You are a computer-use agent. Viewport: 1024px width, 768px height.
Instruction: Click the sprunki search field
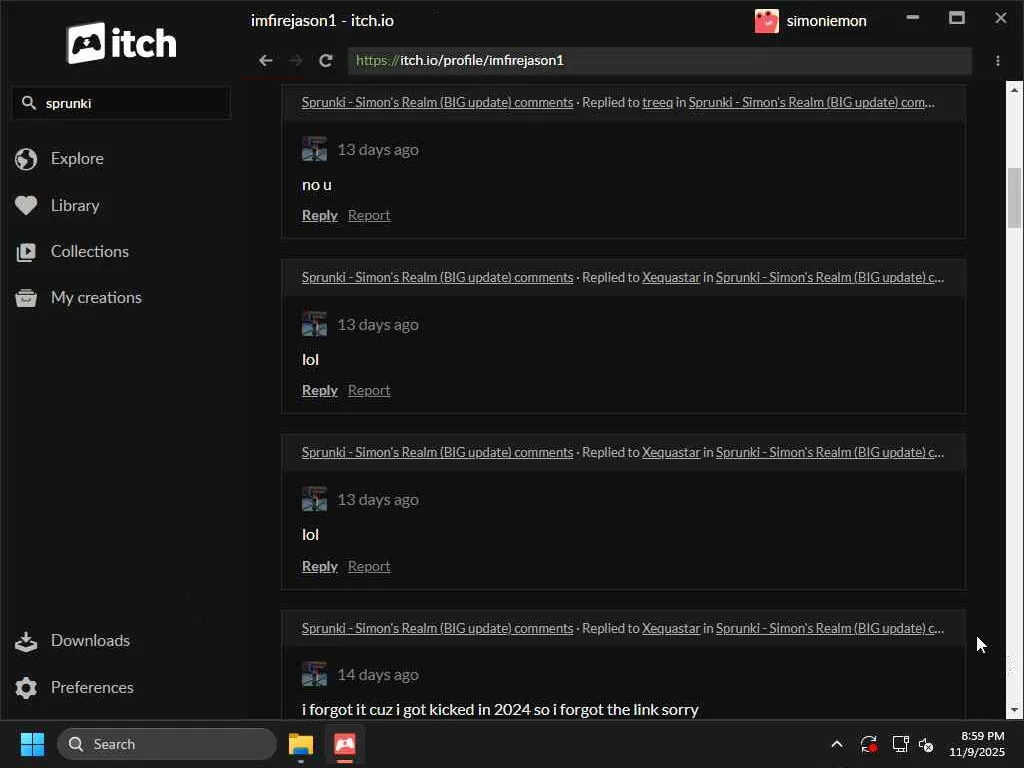tap(121, 103)
